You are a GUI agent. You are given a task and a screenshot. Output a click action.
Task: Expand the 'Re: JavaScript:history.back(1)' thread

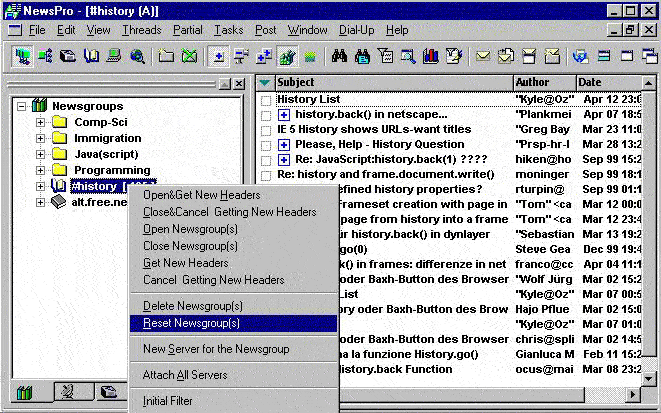coord(284,160)
